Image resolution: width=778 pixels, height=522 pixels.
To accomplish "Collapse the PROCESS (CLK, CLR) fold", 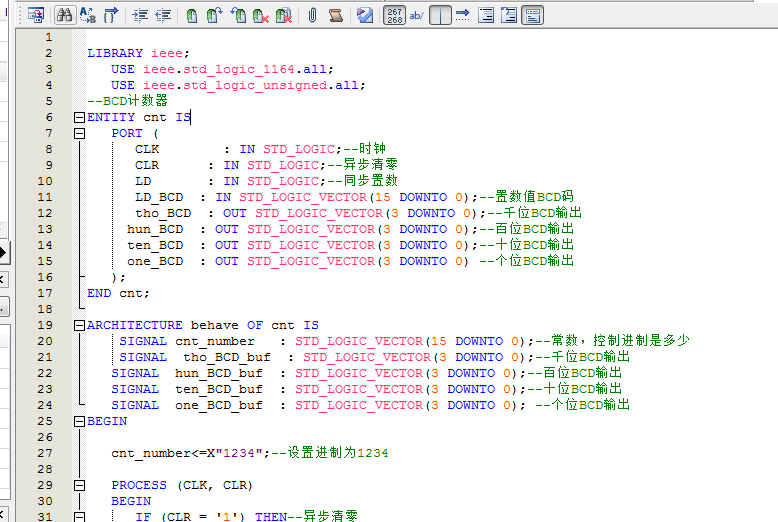I will (x=79, y=485).
